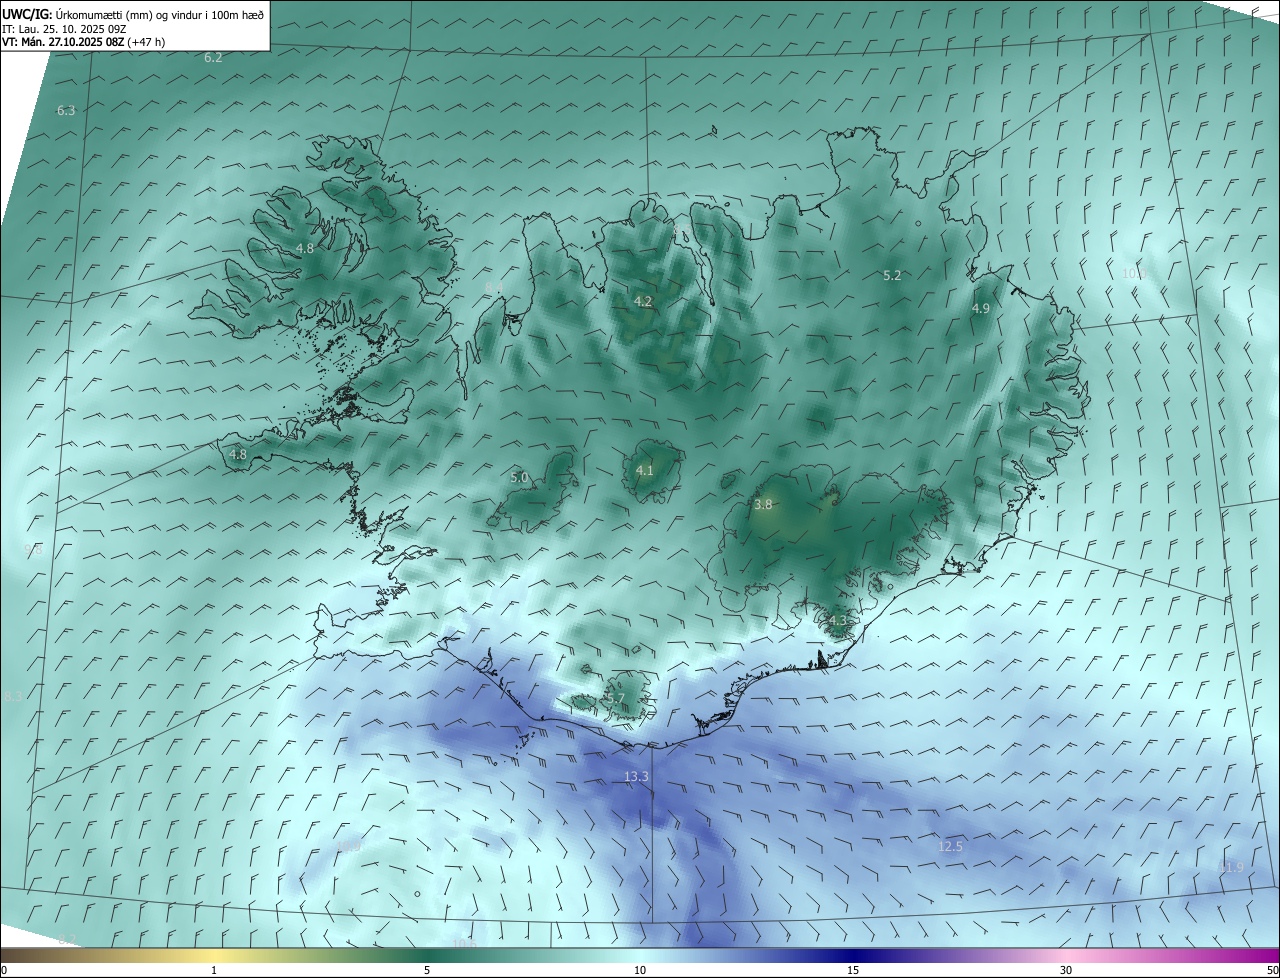Click the 10 tick label on the color scale

[x=640, y=971]
